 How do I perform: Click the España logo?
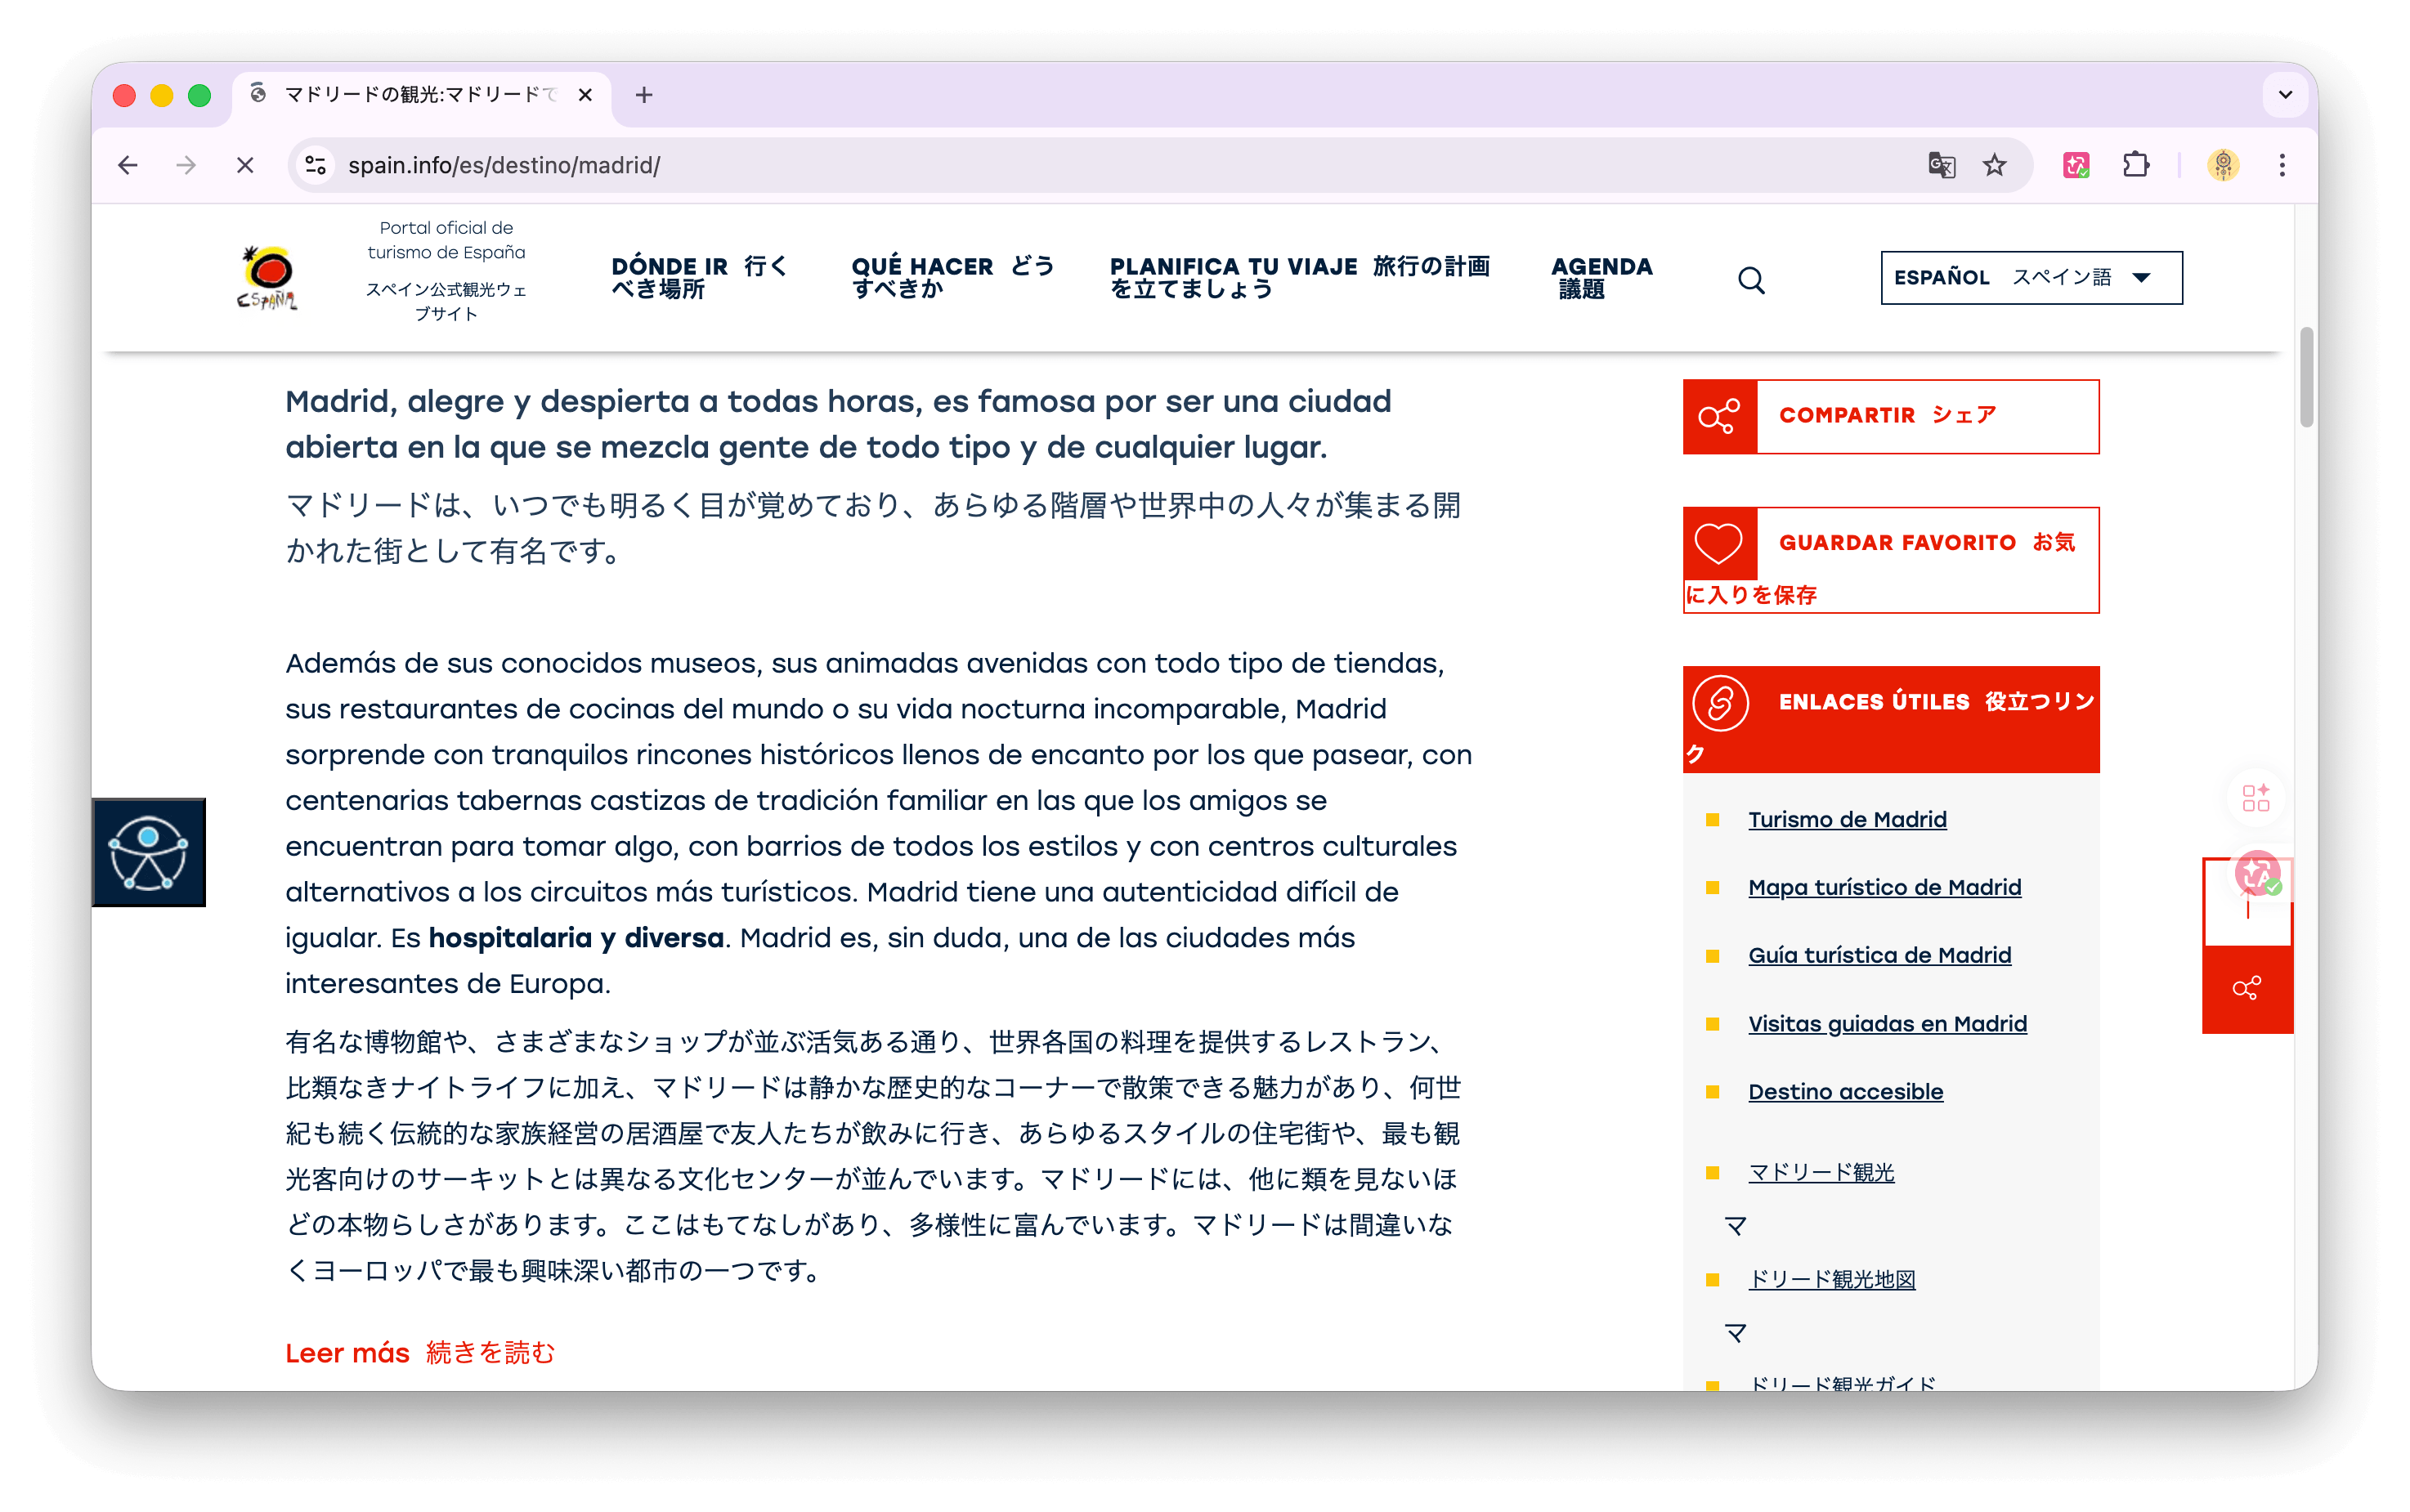point(267,277)
